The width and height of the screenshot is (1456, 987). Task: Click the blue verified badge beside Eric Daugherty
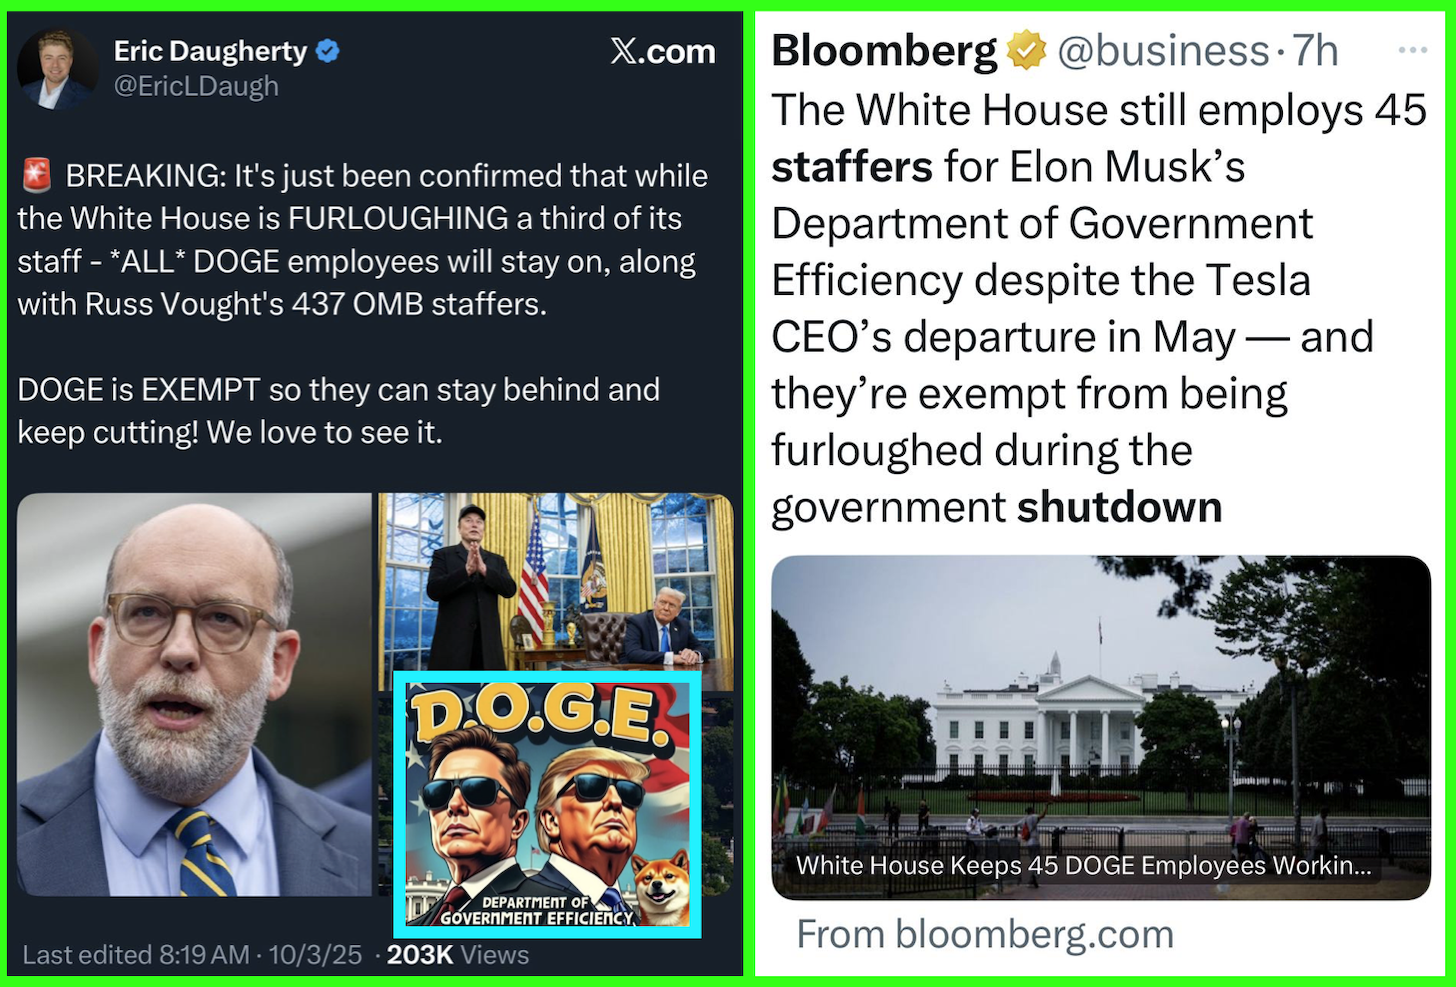328,51
